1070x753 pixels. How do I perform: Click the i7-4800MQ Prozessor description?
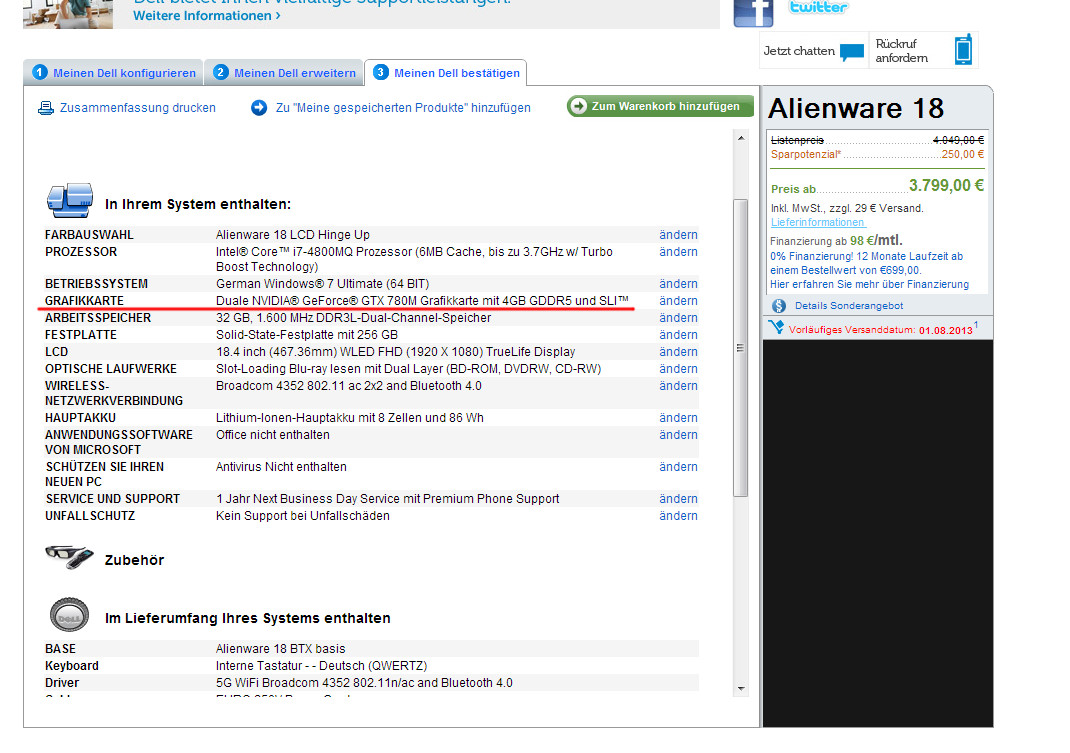pos(414,259)
